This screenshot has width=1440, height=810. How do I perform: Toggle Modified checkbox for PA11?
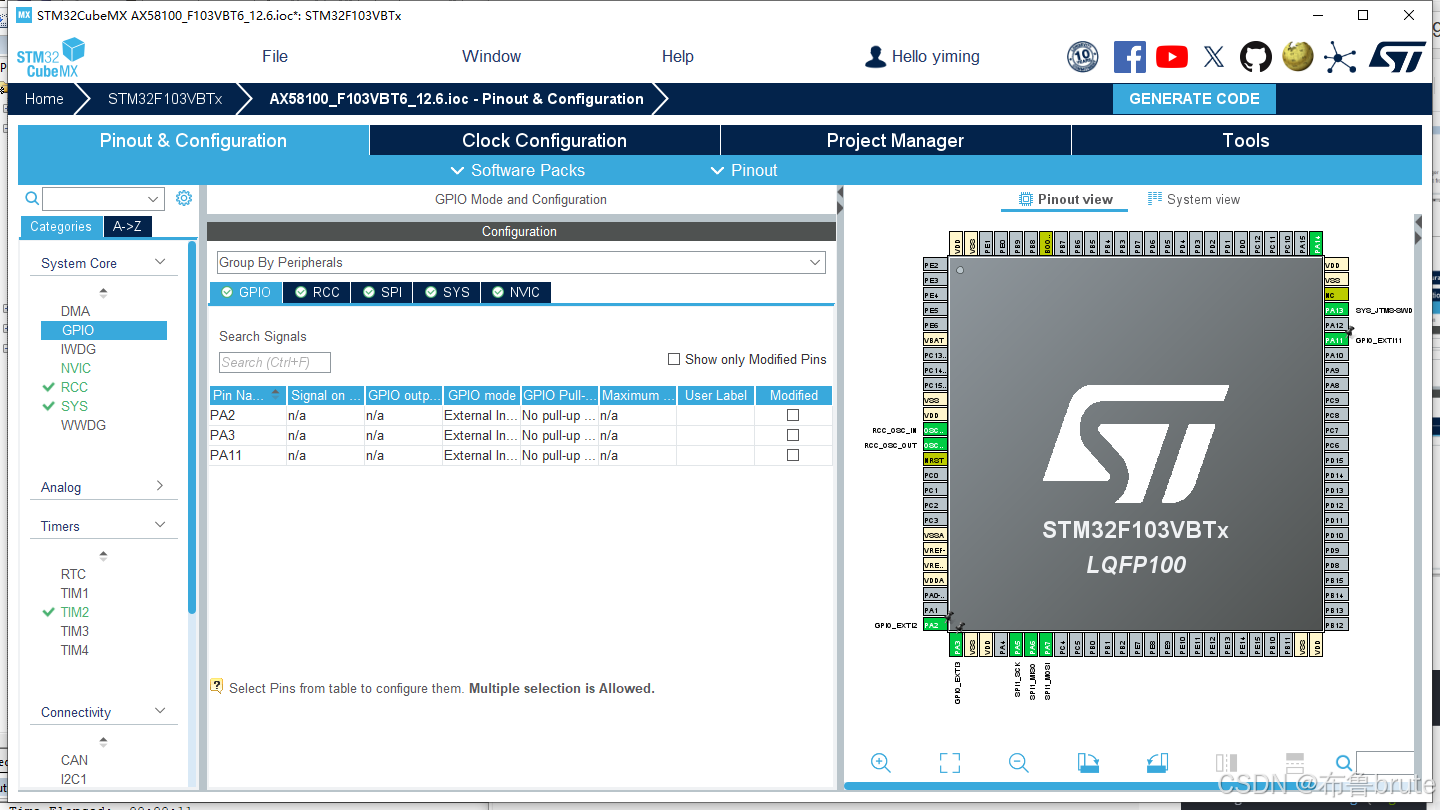[793, 455]
